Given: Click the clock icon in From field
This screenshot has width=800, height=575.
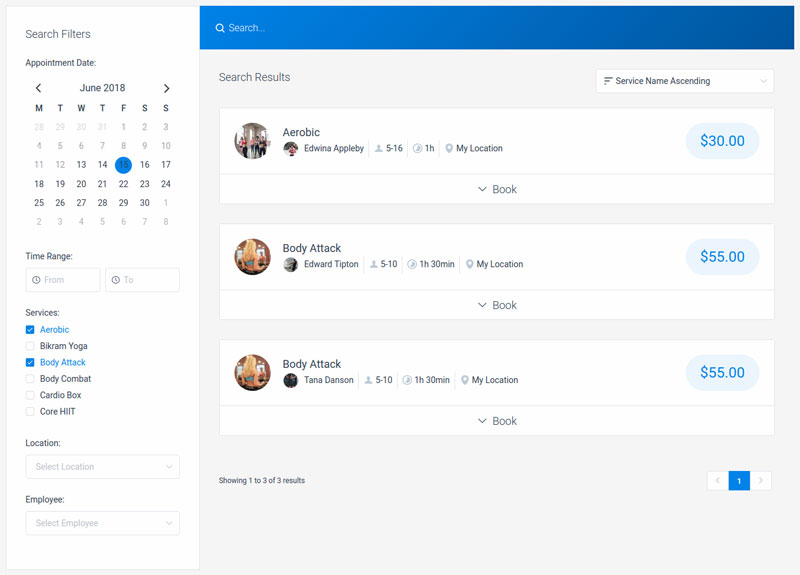Looking at the screenshot, I should [x=36, y=280].
